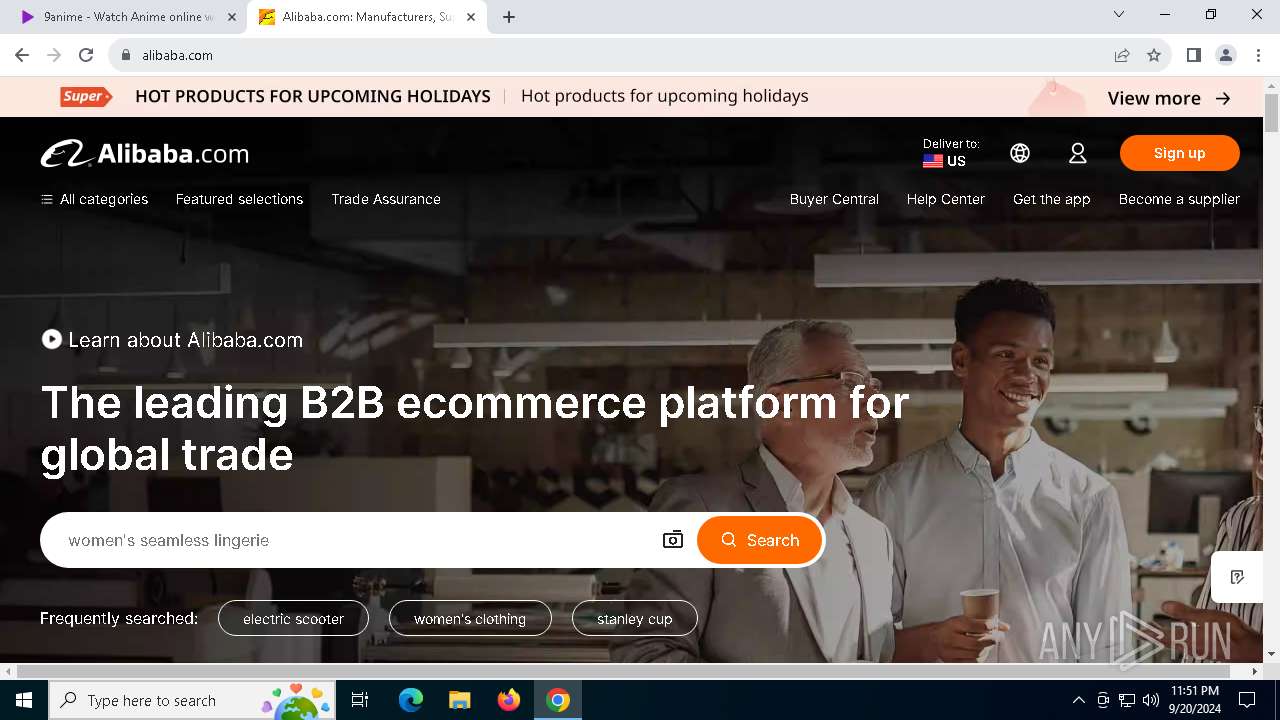Click the orange Search button
Viewport: 1280px width, 720px height.
coord(759,540)
